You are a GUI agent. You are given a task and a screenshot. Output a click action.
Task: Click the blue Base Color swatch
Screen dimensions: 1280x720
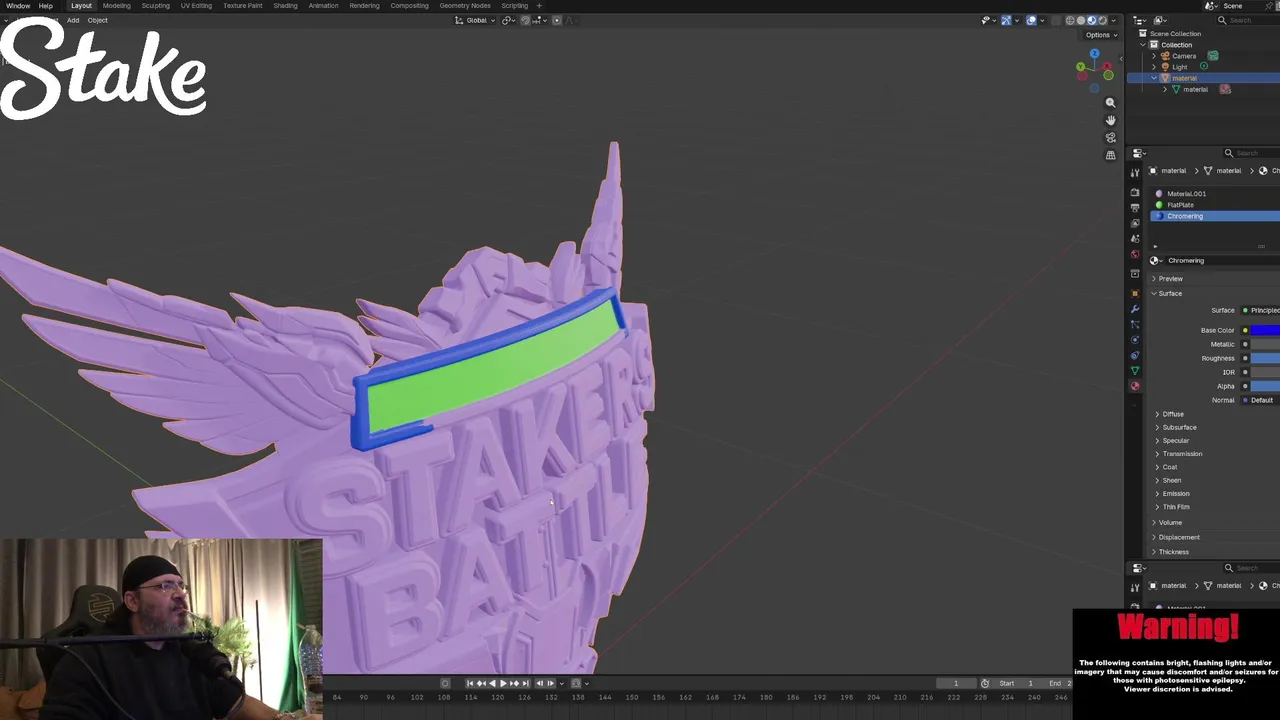click(x=1265, y=330)
